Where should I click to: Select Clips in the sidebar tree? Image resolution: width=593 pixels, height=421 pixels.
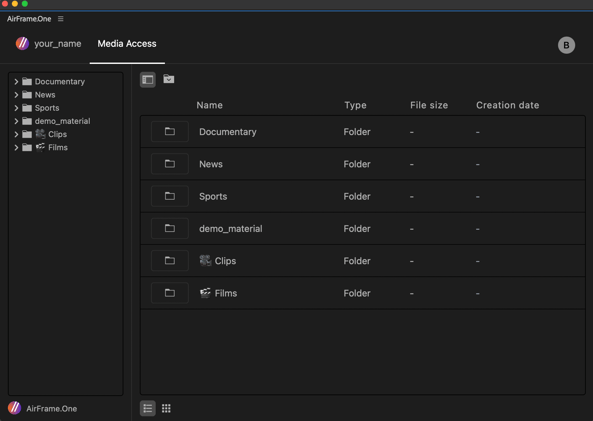(57, 134)
